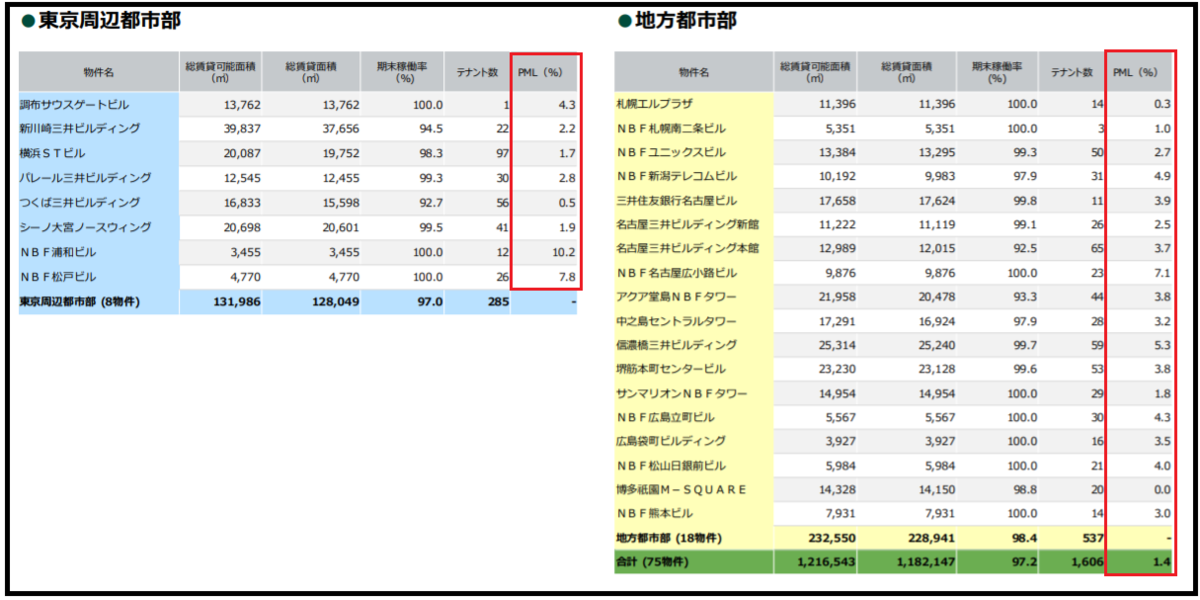This screenshot has width=1200, height=600.
Task: Click the '地方都市部 (18物件)' subtotal label
Action: pos(668,538)
